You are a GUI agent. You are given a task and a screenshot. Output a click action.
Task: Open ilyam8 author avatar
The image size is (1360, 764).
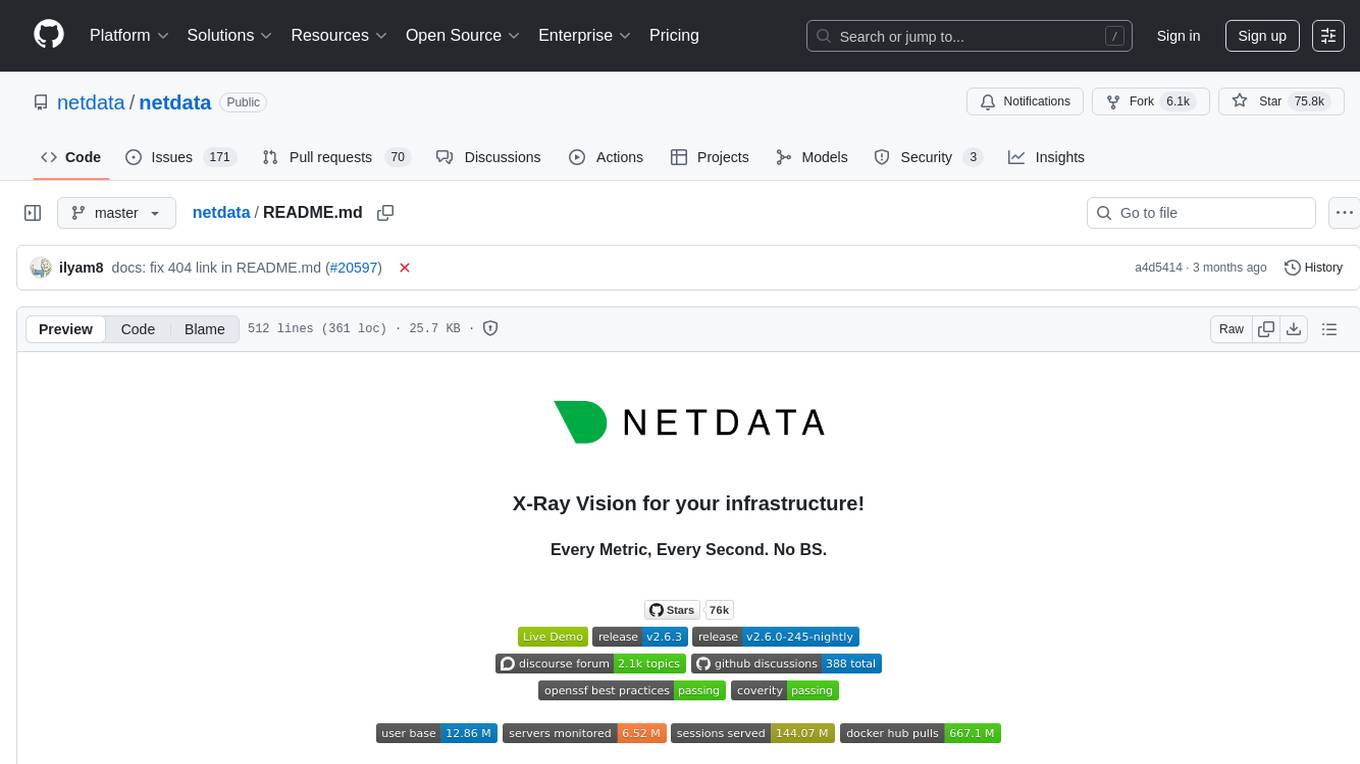click(x=41, y=268)
